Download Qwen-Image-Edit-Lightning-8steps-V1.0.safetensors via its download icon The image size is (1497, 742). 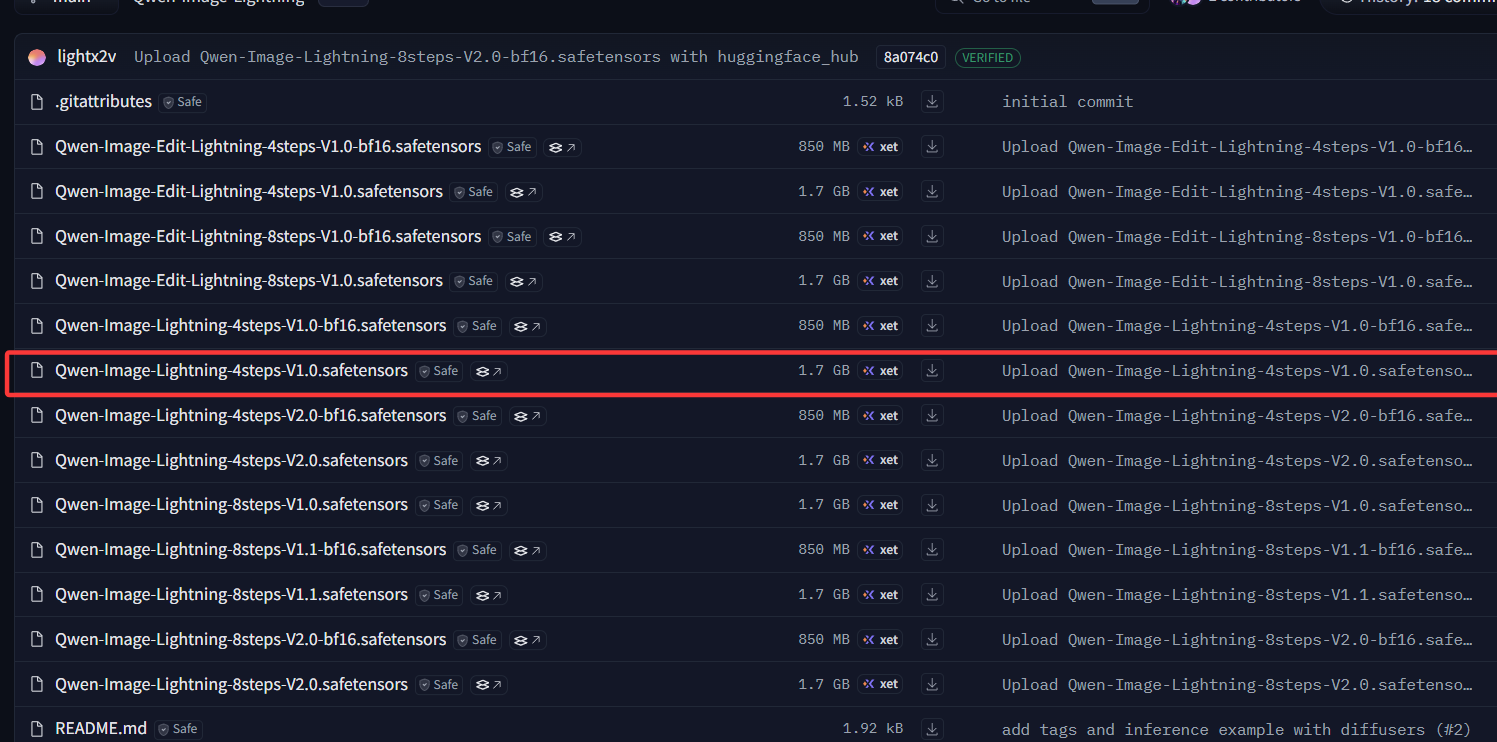(x=932, y=281)
